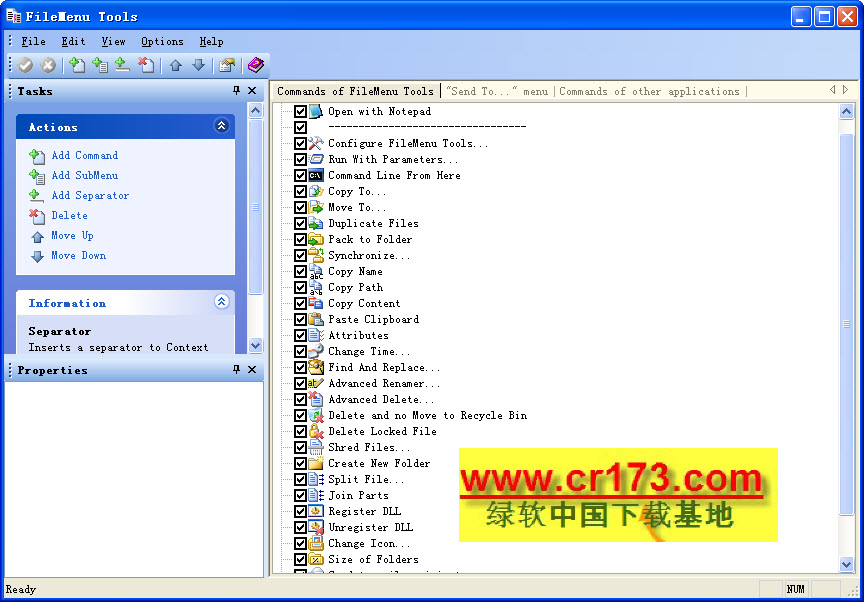
Task: Click the Delete action link
Action: (69, 216)
